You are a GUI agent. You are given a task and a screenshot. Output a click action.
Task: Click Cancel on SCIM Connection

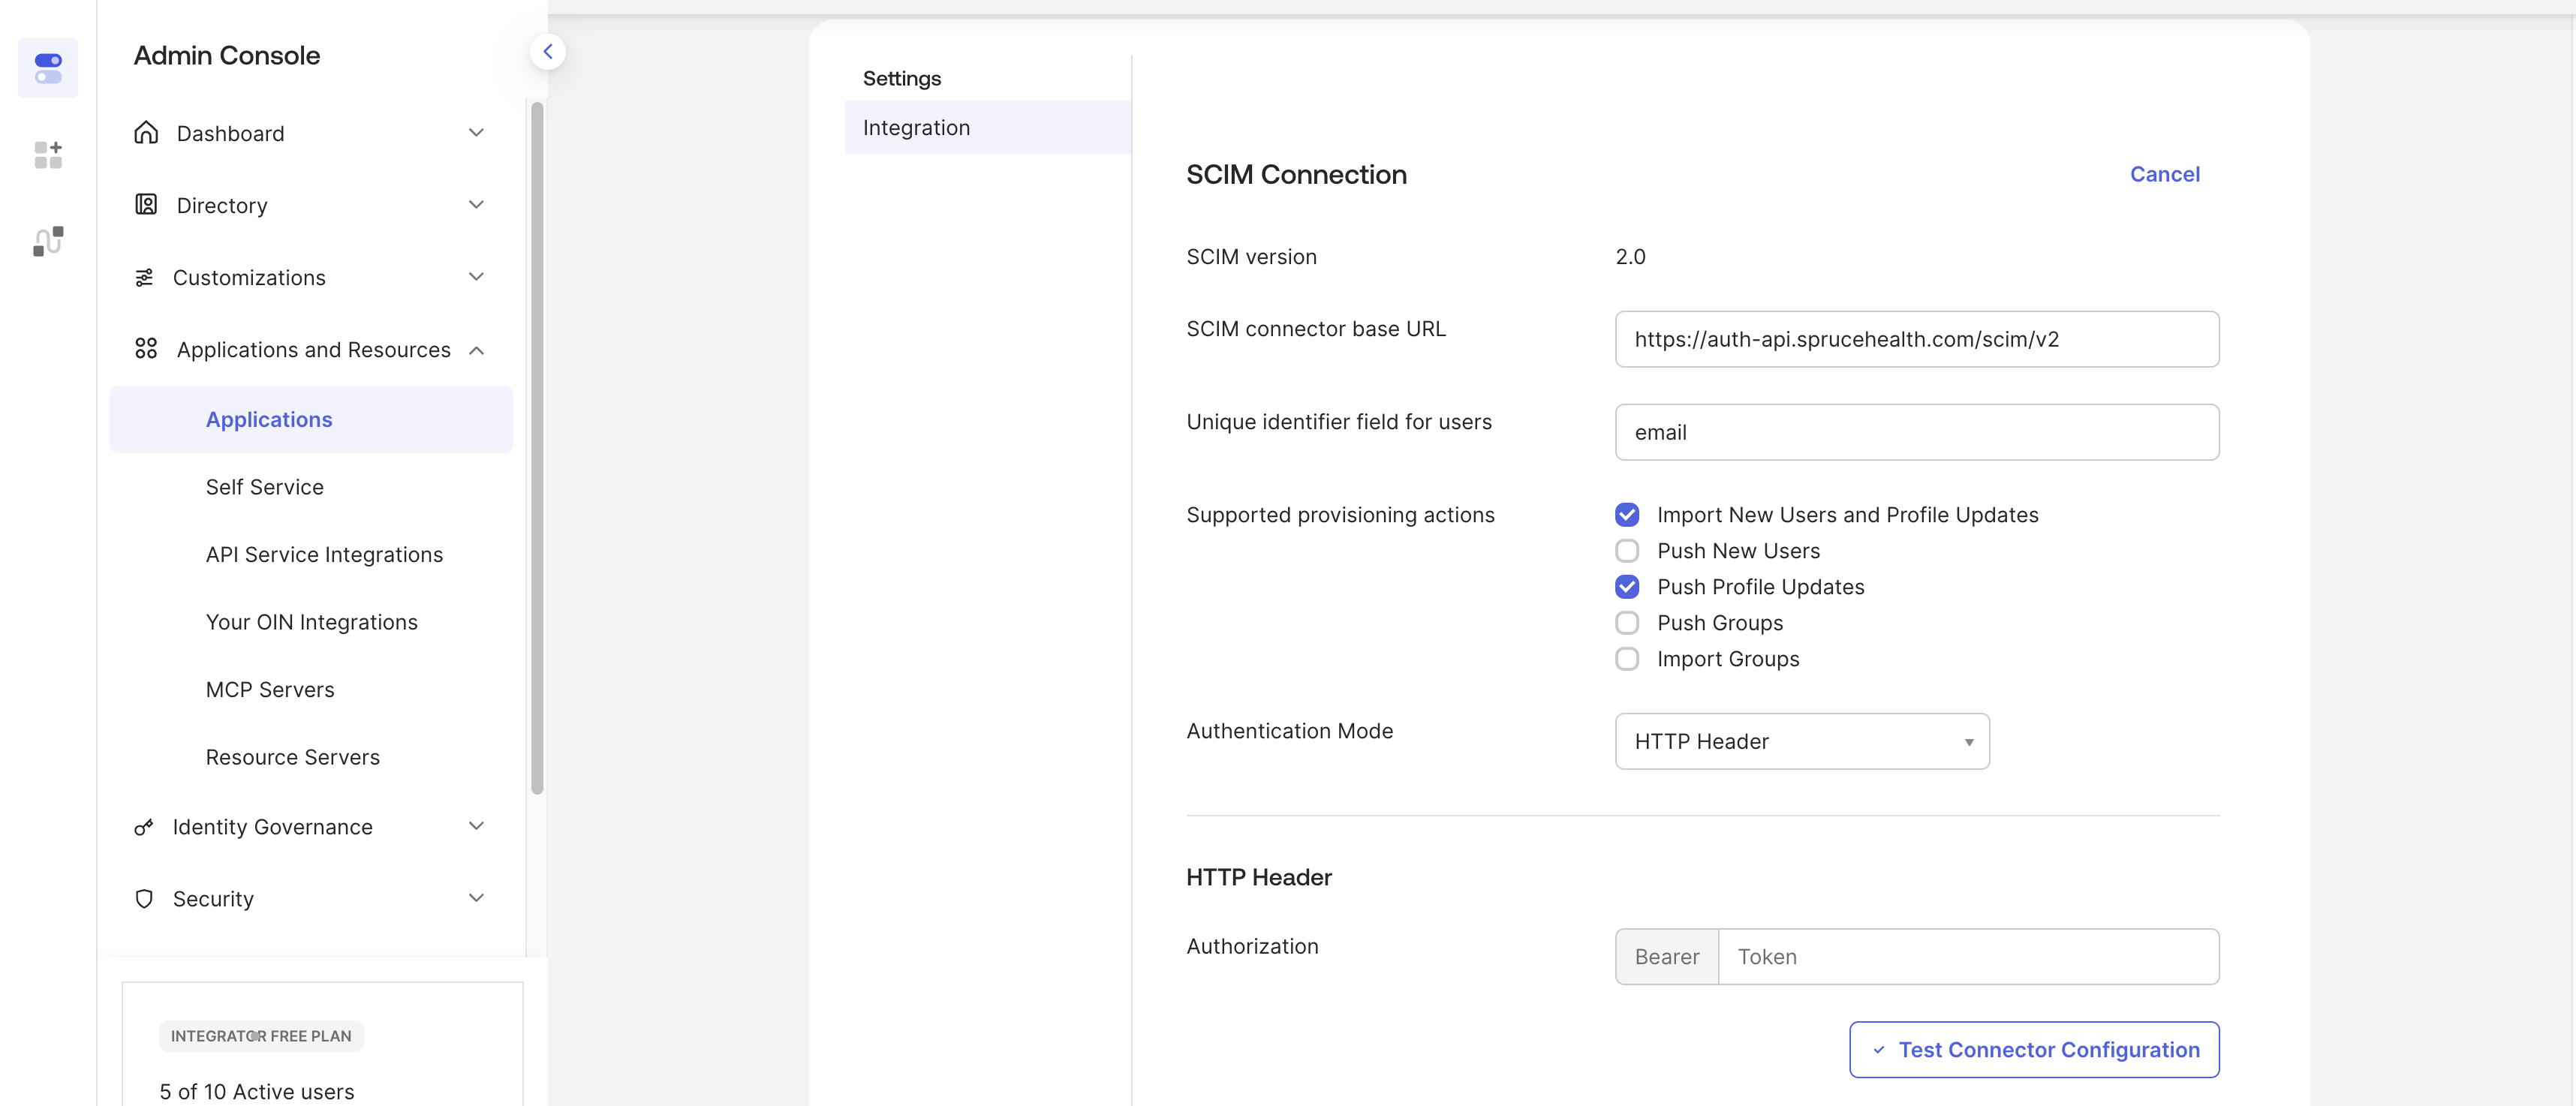[x=2165, y=174]
